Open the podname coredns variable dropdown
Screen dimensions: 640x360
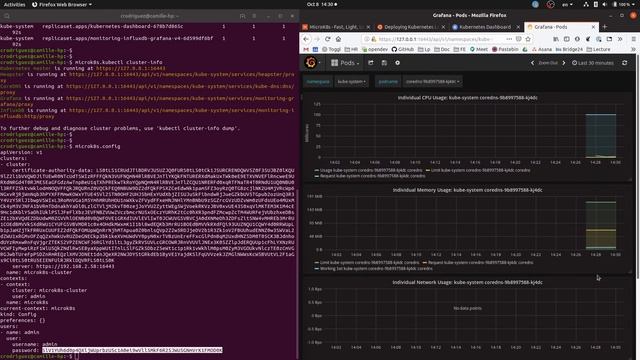(x=432, y=82)
